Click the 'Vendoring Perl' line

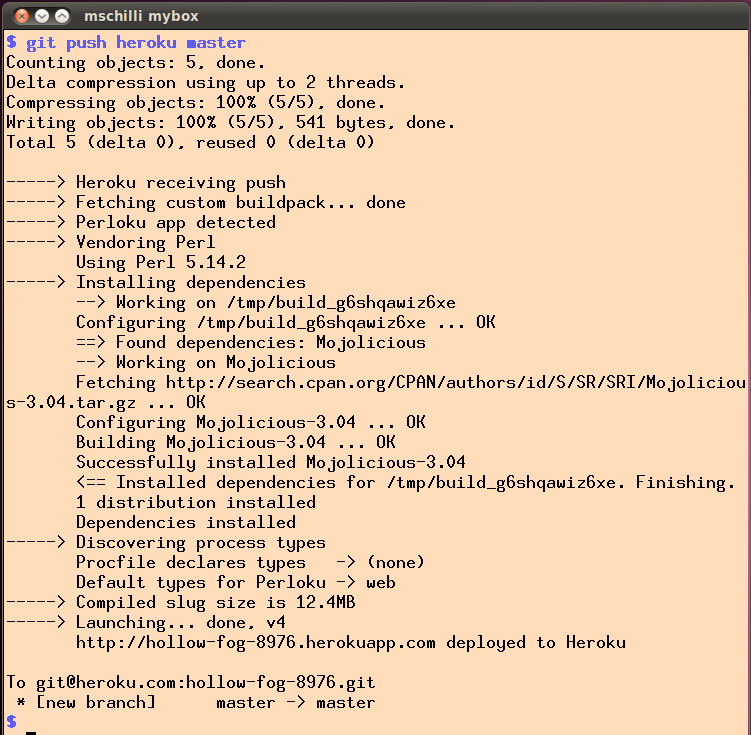tap(111, 242)
